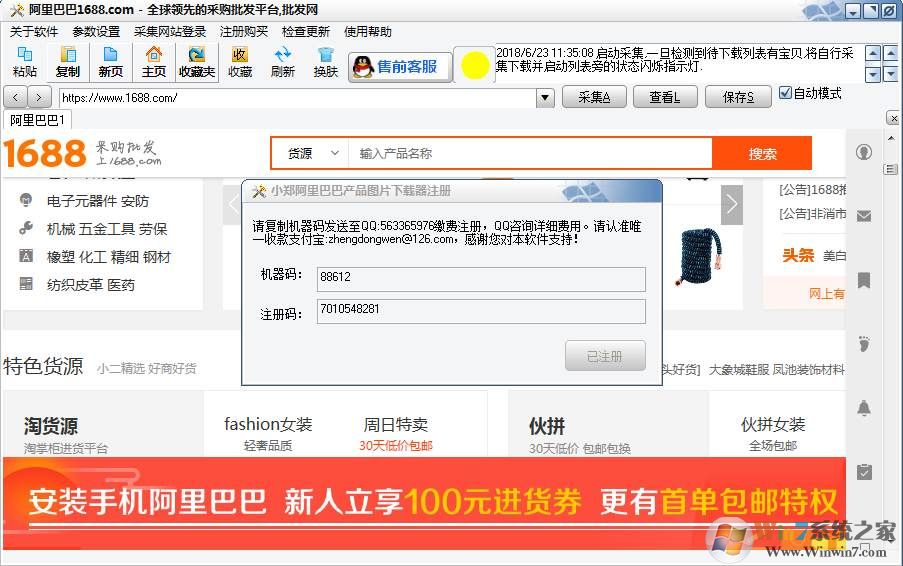Image resolution: width=903 pixels, height=566 pixels.
Task: Click the app mobile install promo banner
Action: click(x=424, y=503)
